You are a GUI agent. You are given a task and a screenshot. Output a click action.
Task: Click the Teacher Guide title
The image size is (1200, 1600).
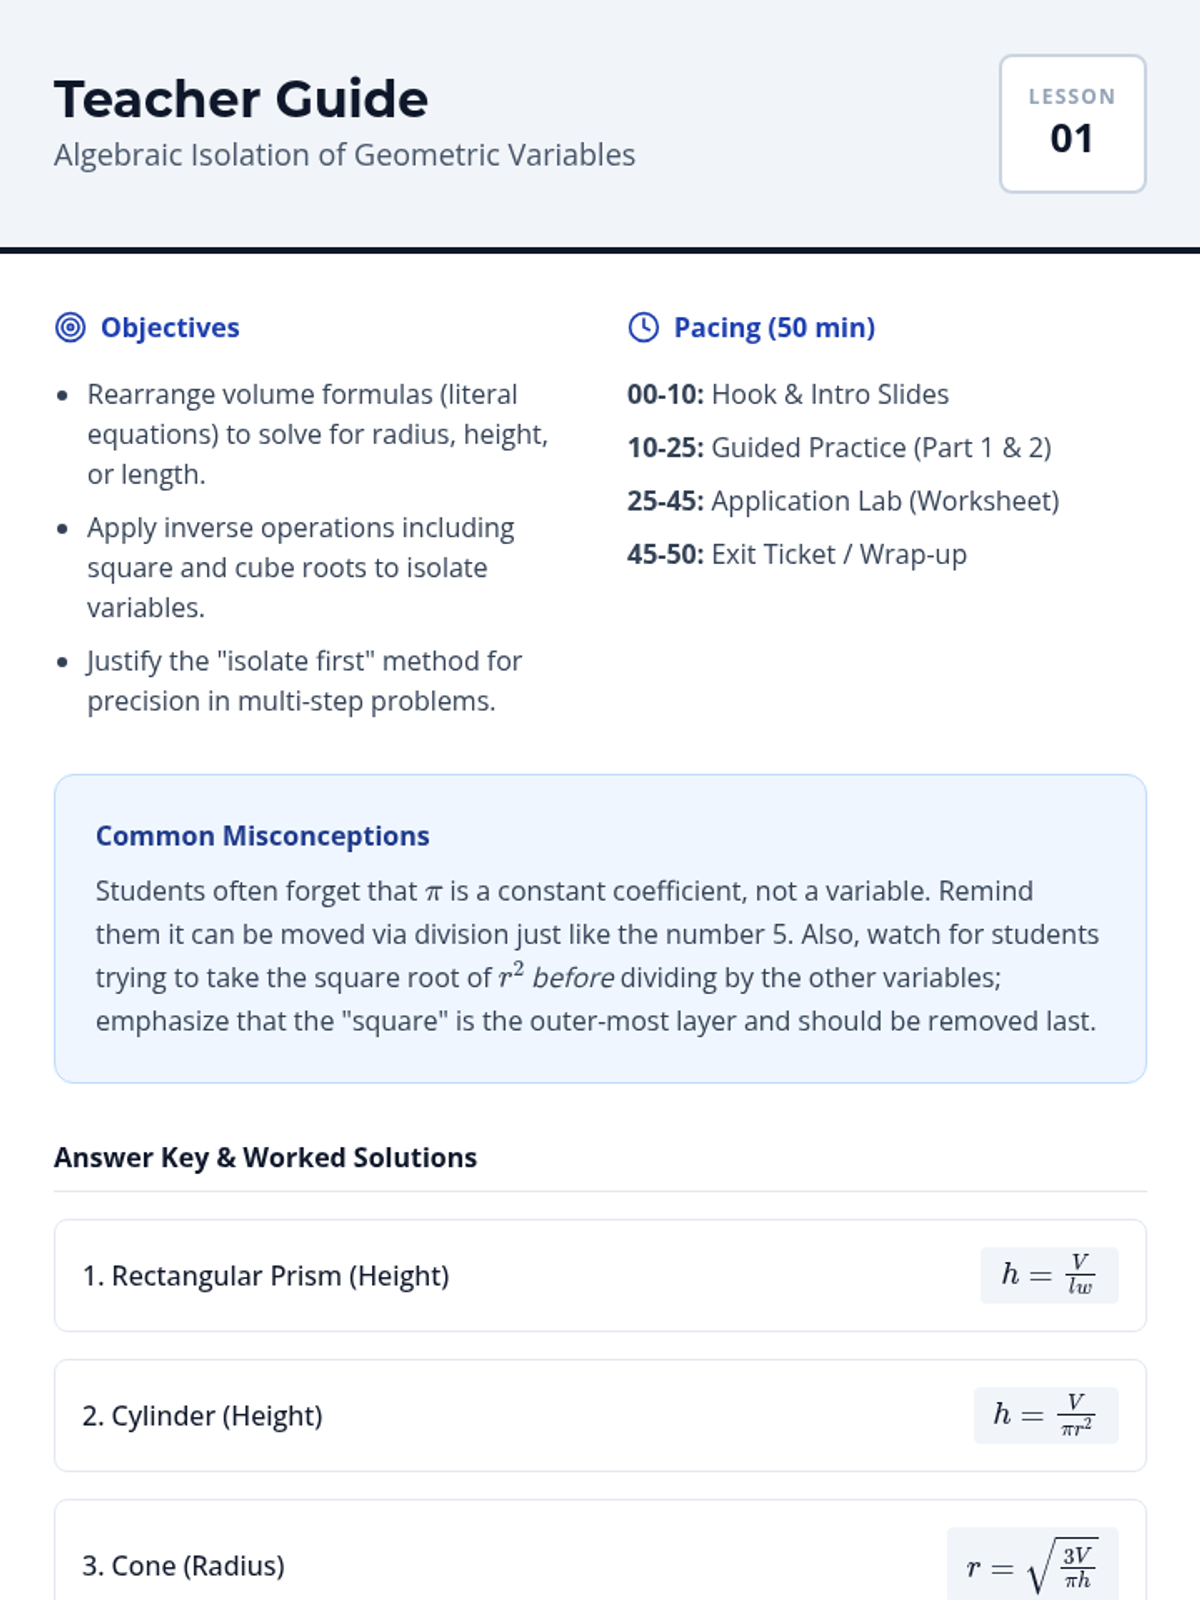(241, 99)
